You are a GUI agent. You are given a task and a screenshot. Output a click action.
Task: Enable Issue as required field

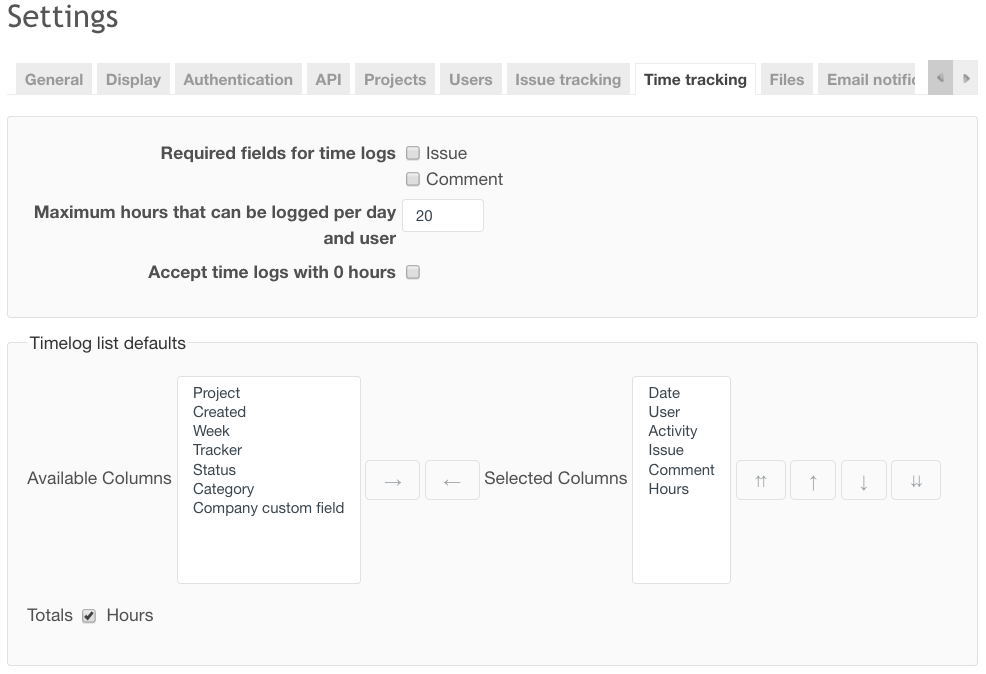pos(413,154)
